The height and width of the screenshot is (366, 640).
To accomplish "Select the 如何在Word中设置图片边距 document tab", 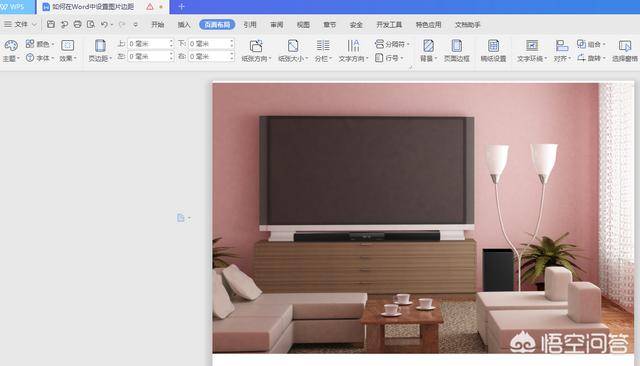I will click(93, 7).
